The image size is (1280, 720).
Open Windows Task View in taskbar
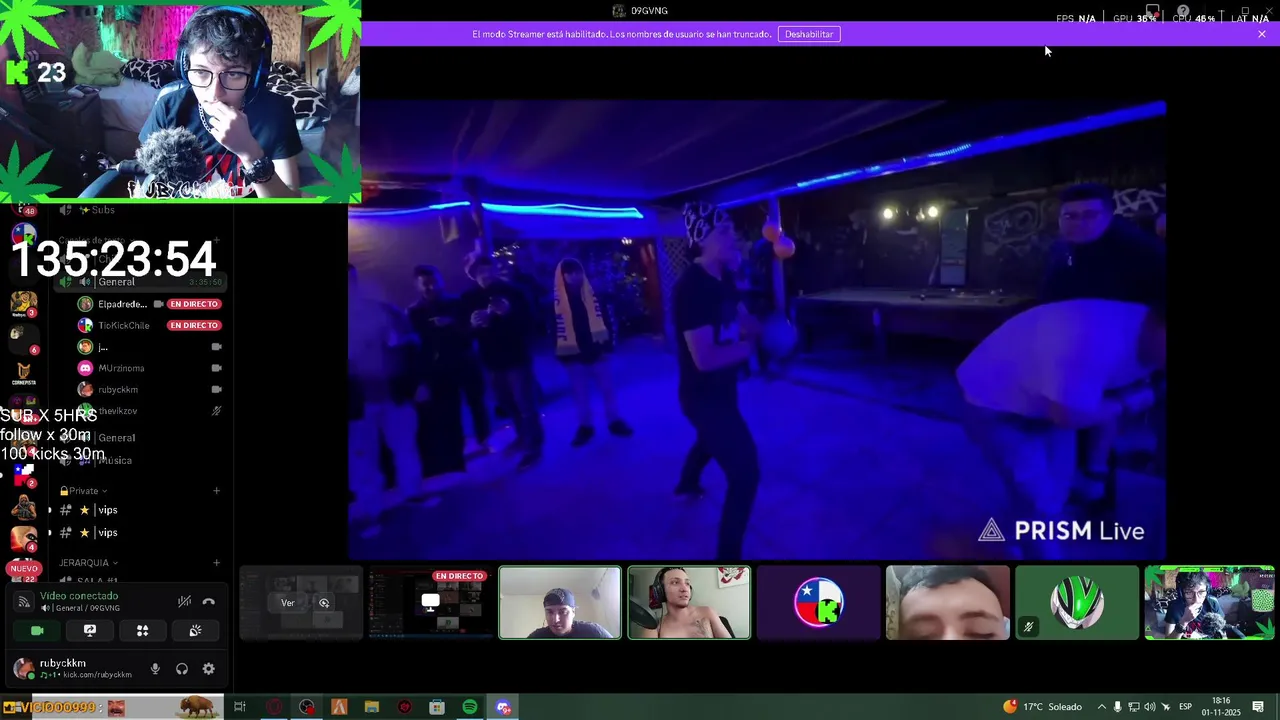pyautogui.click(x=240, y=707)
